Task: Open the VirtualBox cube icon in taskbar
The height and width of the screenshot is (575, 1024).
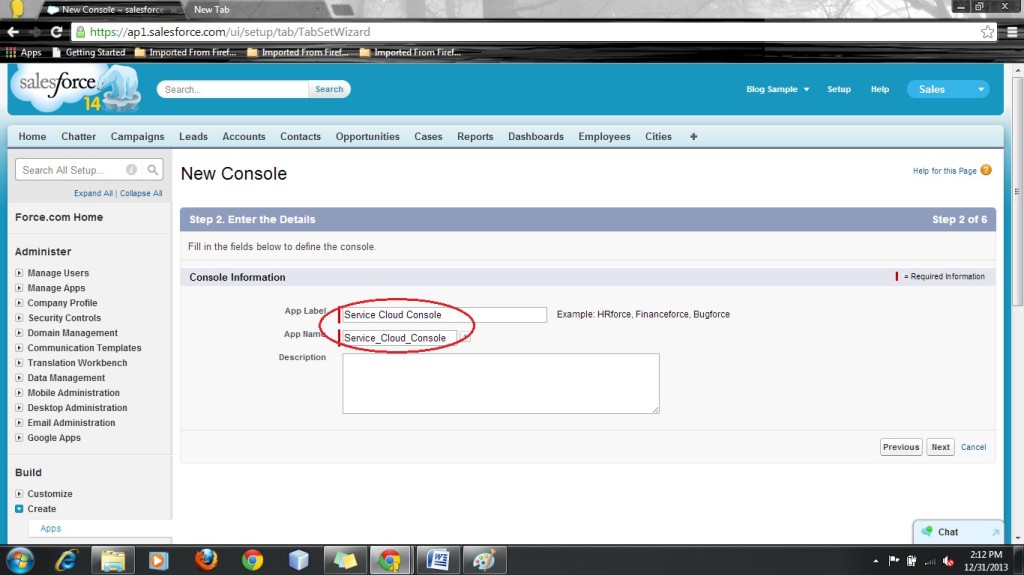Action: [298, 561]
